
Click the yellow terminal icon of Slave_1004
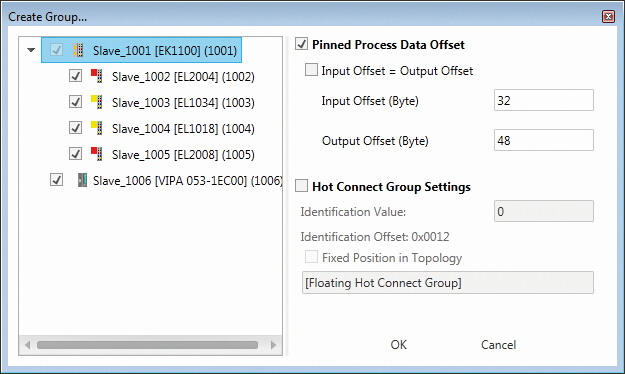(96, 128)
